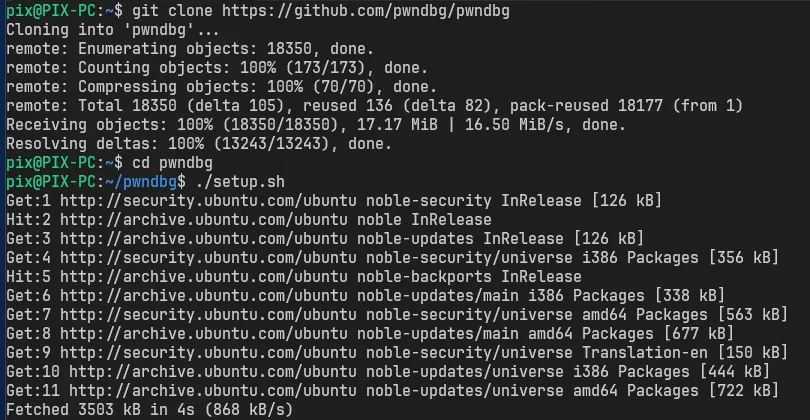This screenshot has height=420, width=810.
Task: Click the 'Cloning into pwndbg' output line
Action: coord(113,30)
